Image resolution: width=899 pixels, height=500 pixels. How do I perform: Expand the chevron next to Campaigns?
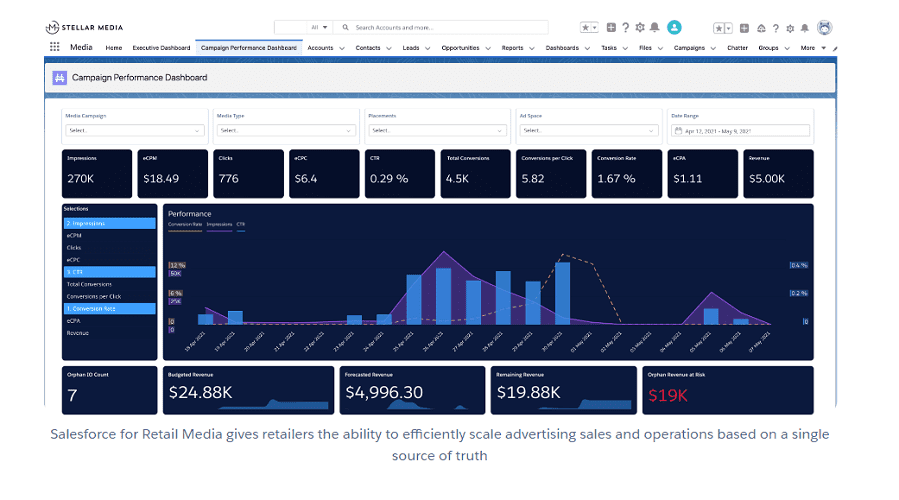click(x=713, y=48)
